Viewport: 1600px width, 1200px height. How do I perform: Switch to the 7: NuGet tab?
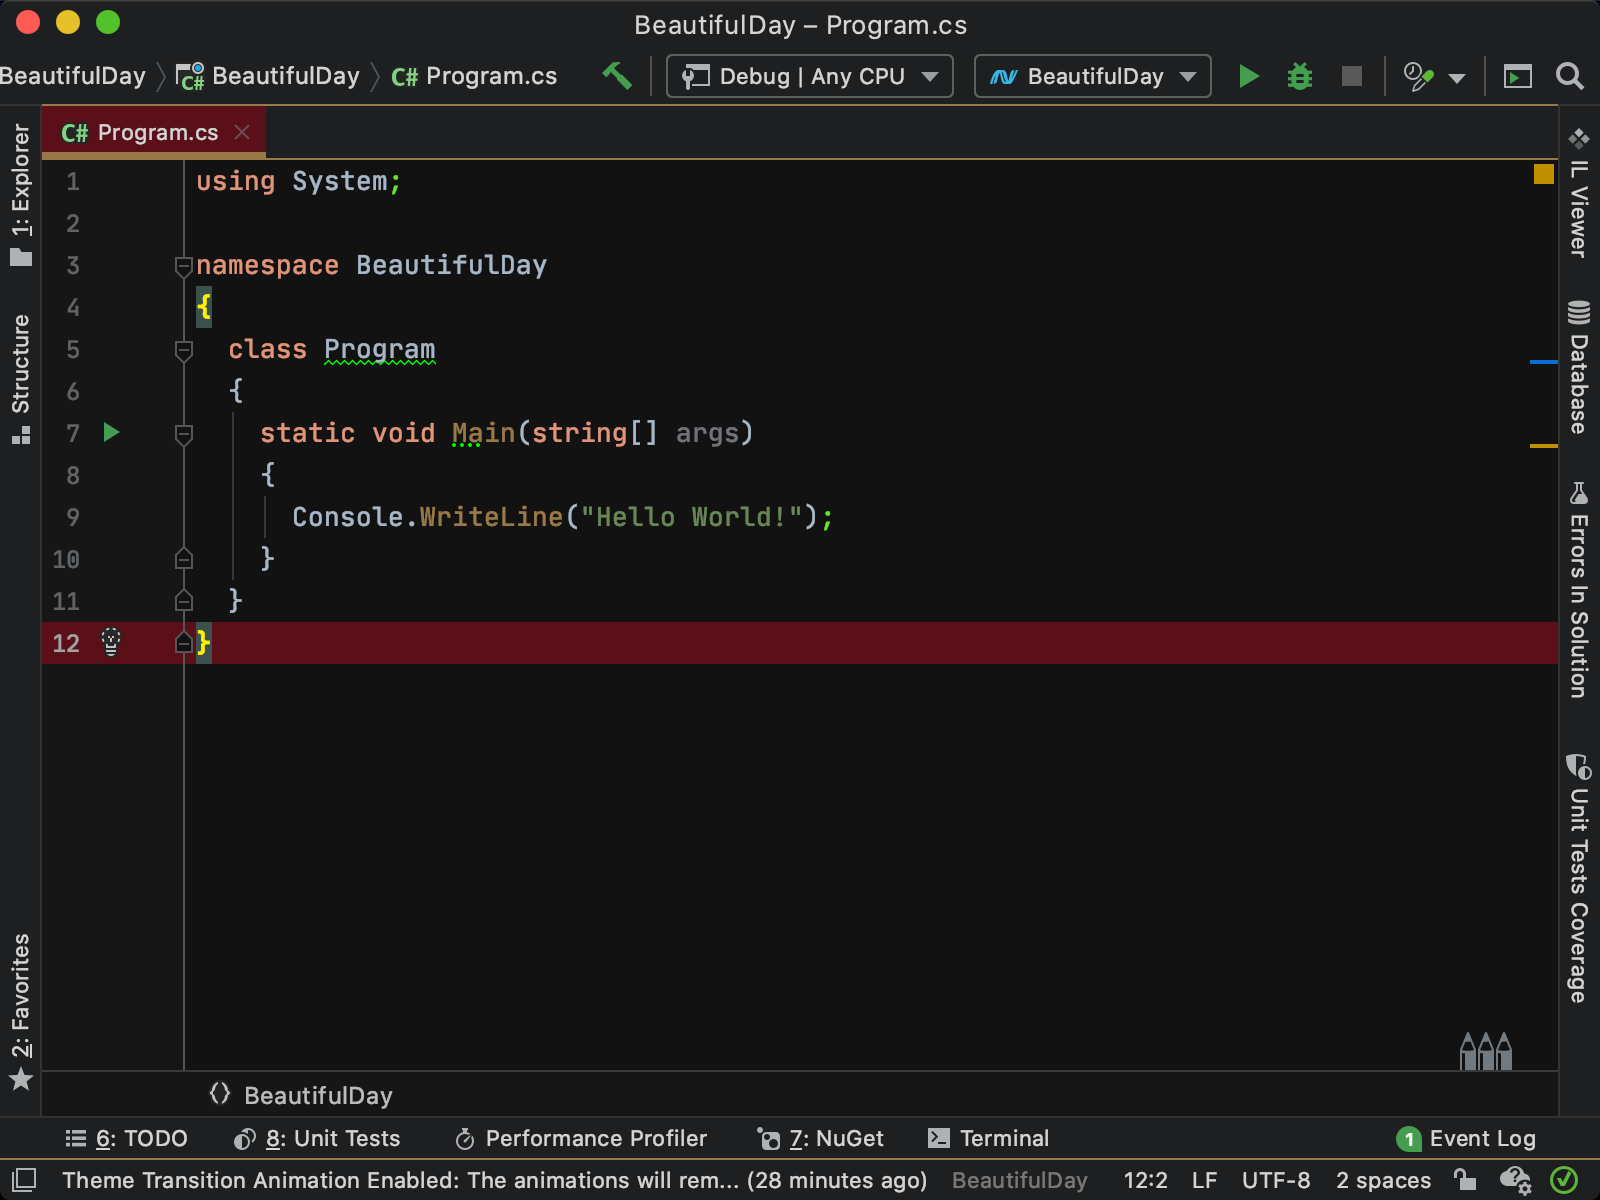(821, 1138)
